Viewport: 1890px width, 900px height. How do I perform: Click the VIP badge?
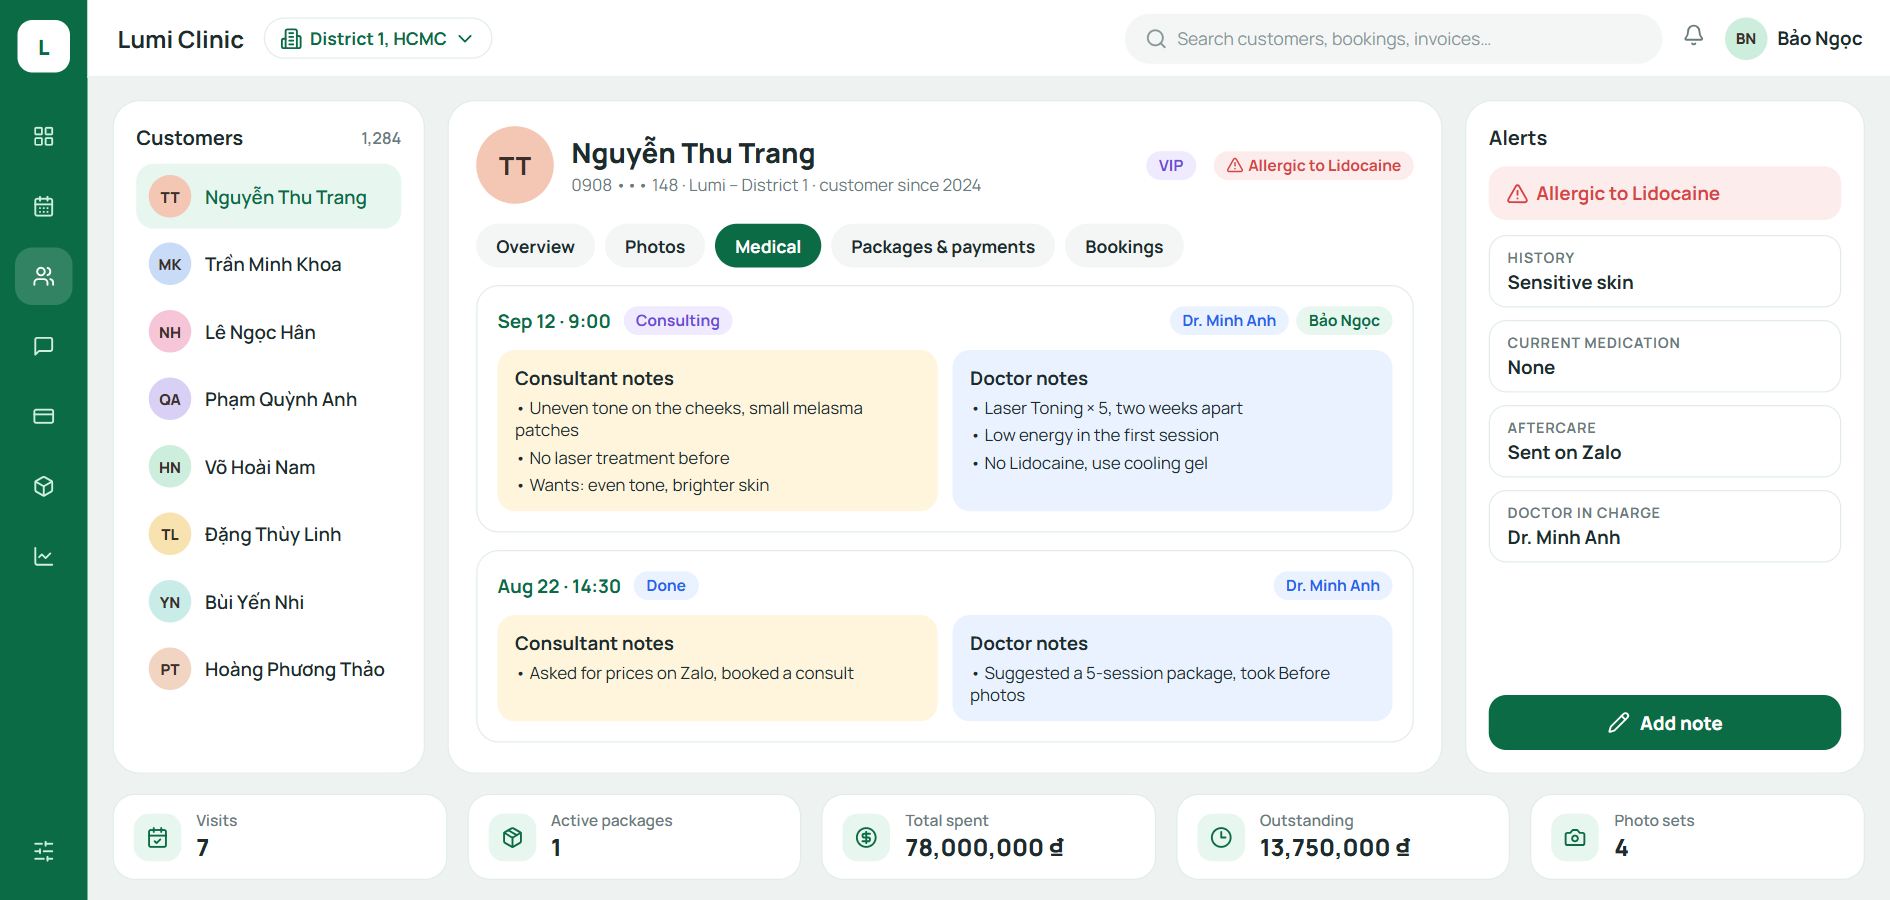pos(1171,166)
